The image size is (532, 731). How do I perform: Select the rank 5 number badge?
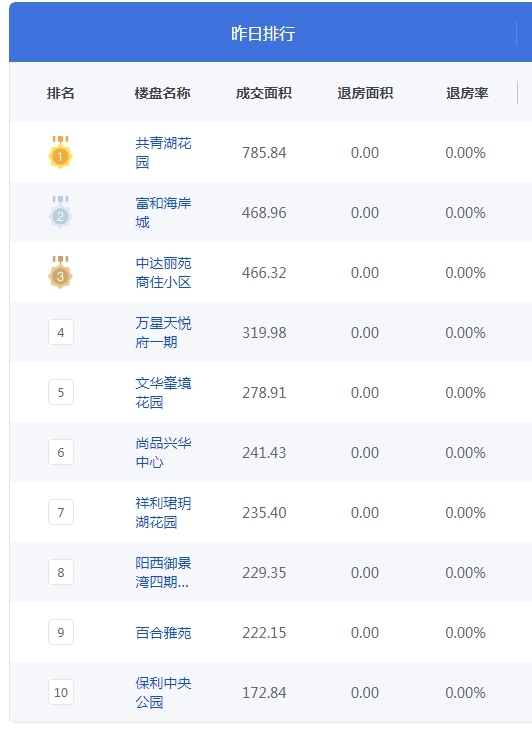click(61, 393)
